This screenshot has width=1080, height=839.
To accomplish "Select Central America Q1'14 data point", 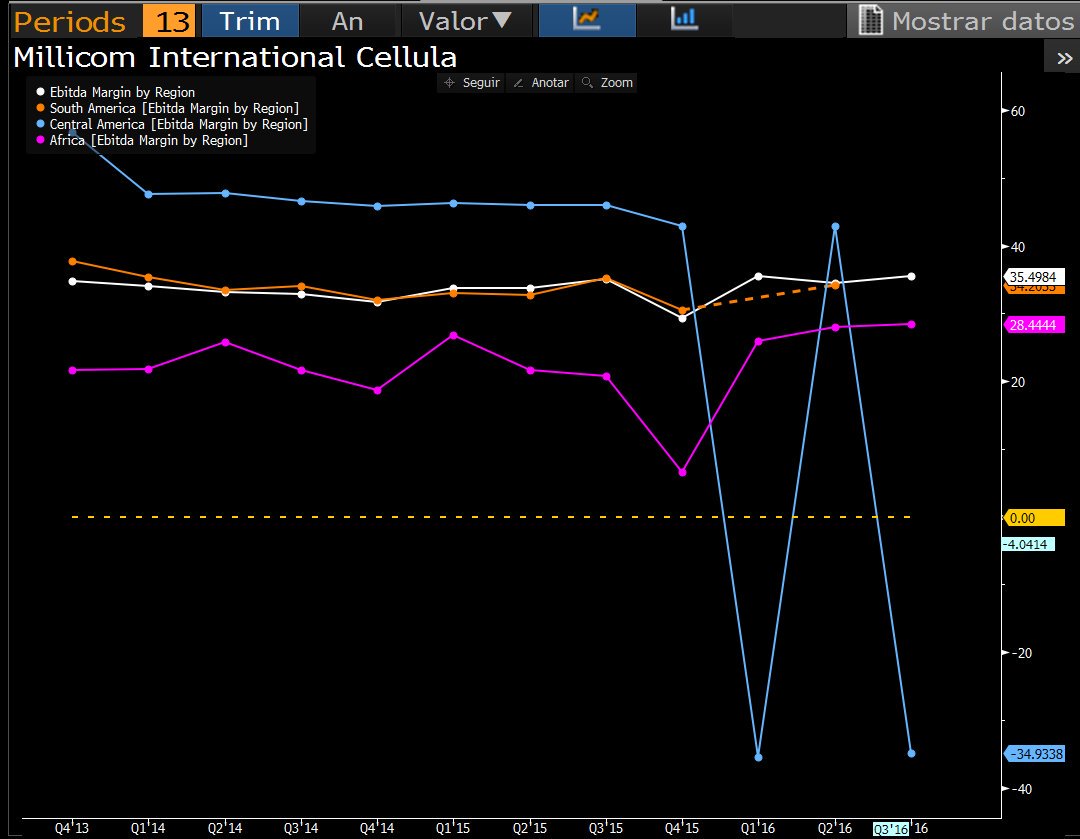I will point(148,194).
